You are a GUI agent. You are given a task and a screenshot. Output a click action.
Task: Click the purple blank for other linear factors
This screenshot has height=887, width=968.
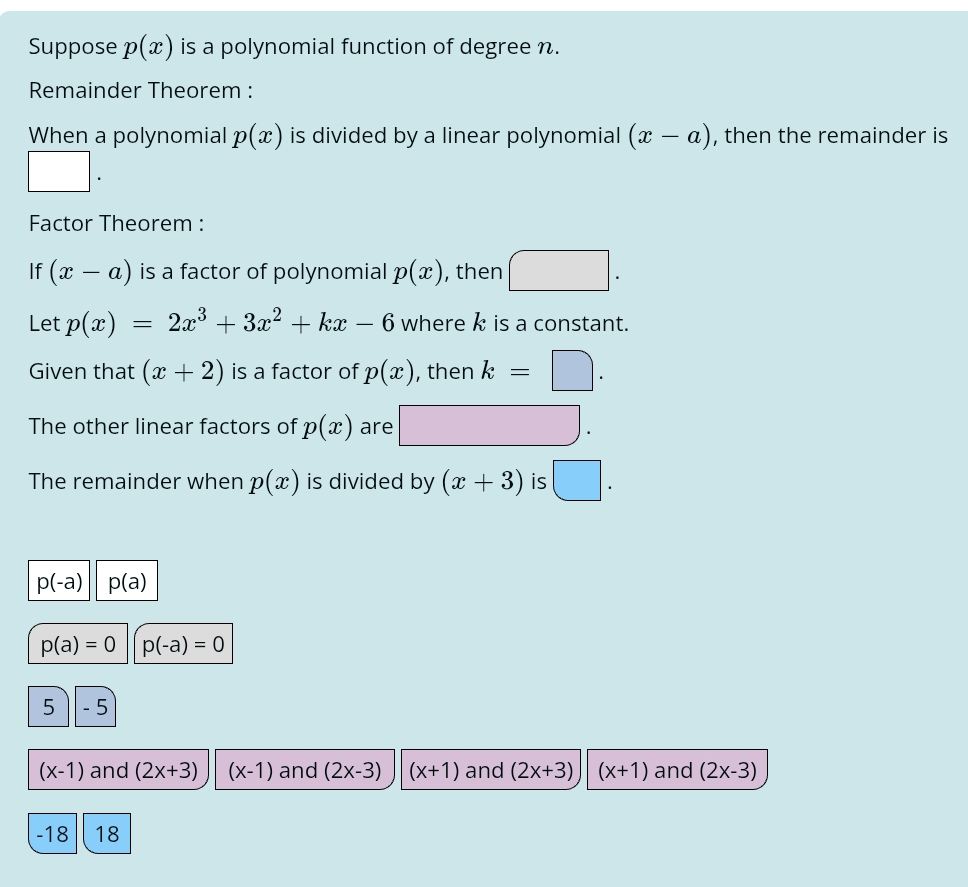(489, 425)
